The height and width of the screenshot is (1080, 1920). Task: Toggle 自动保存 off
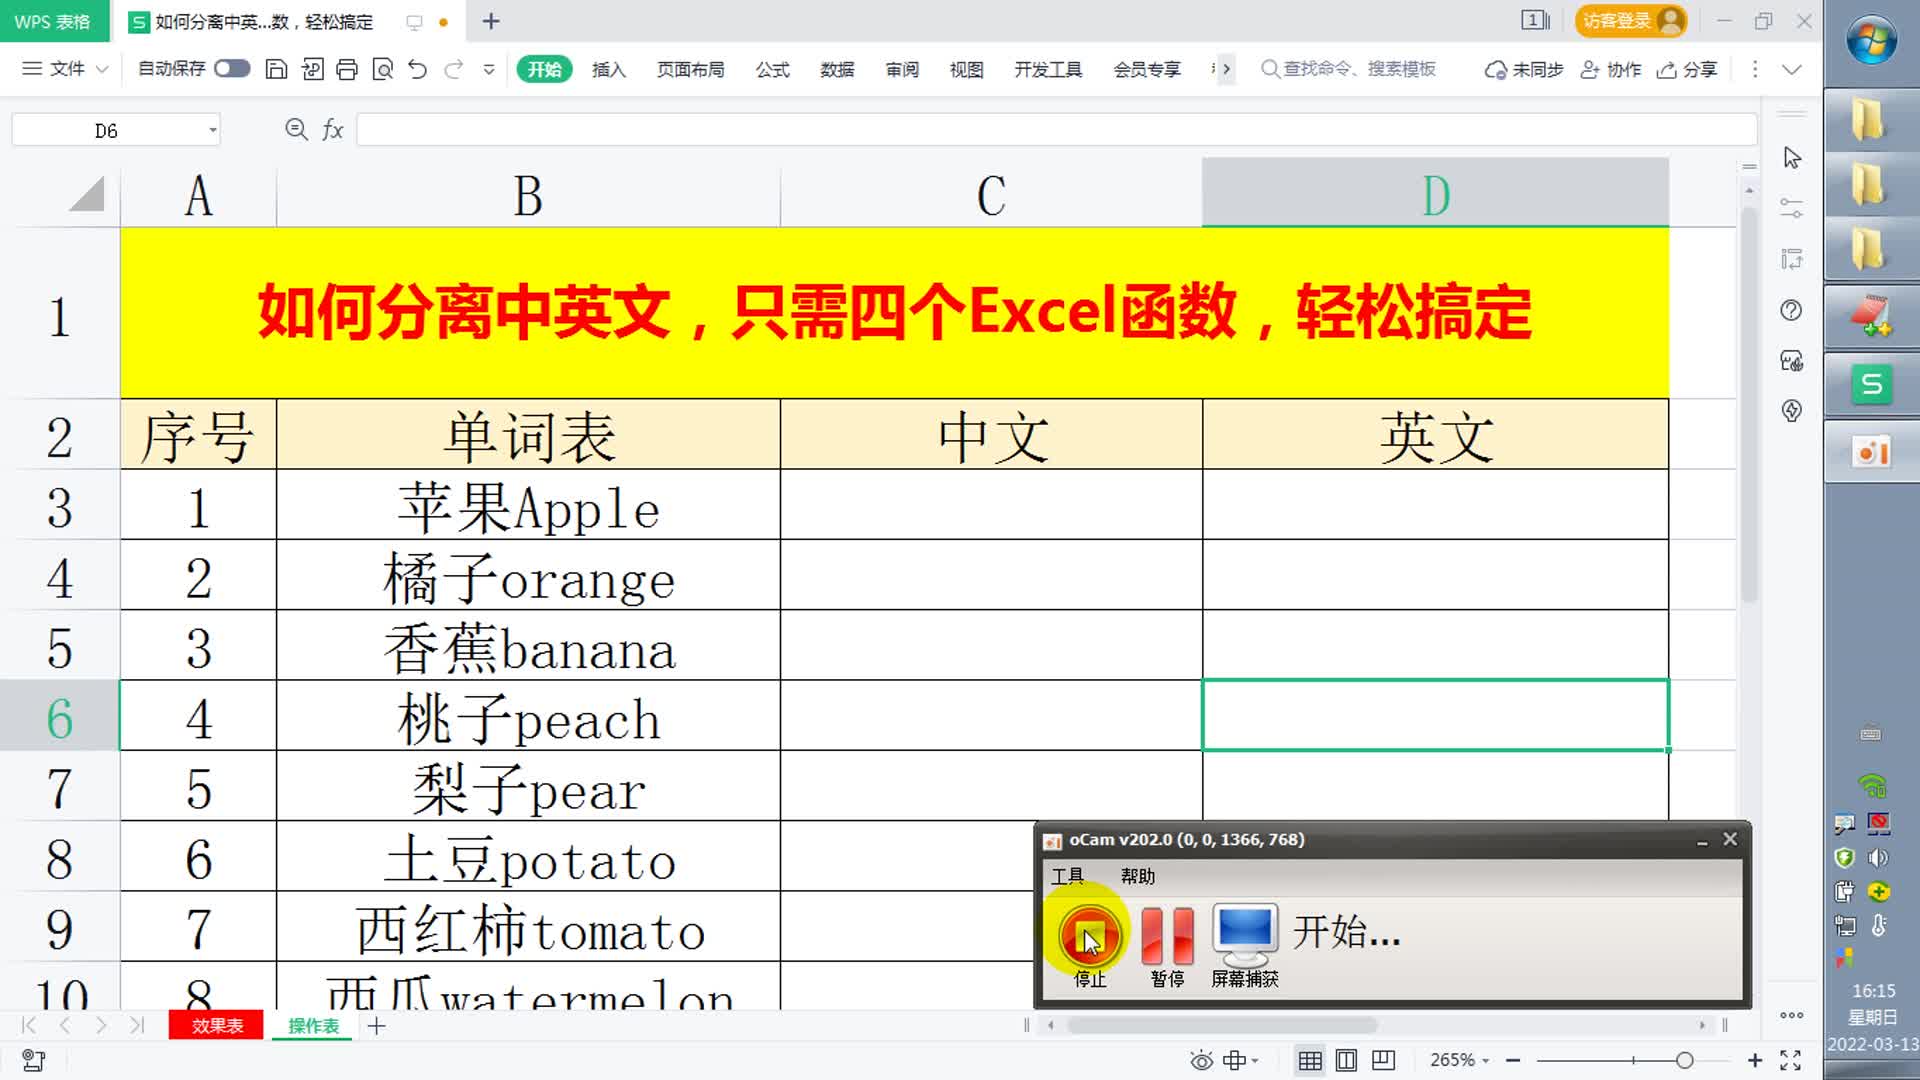pos(231,69)
